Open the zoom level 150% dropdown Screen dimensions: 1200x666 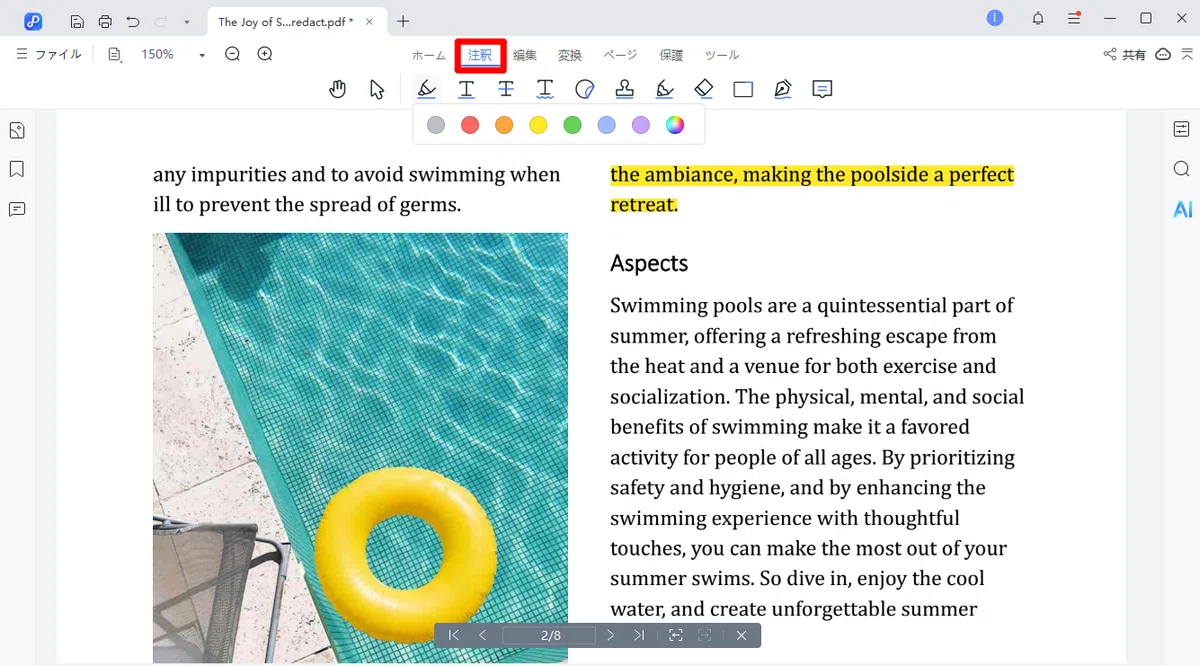pyautogui.click(x=202, y=56)
